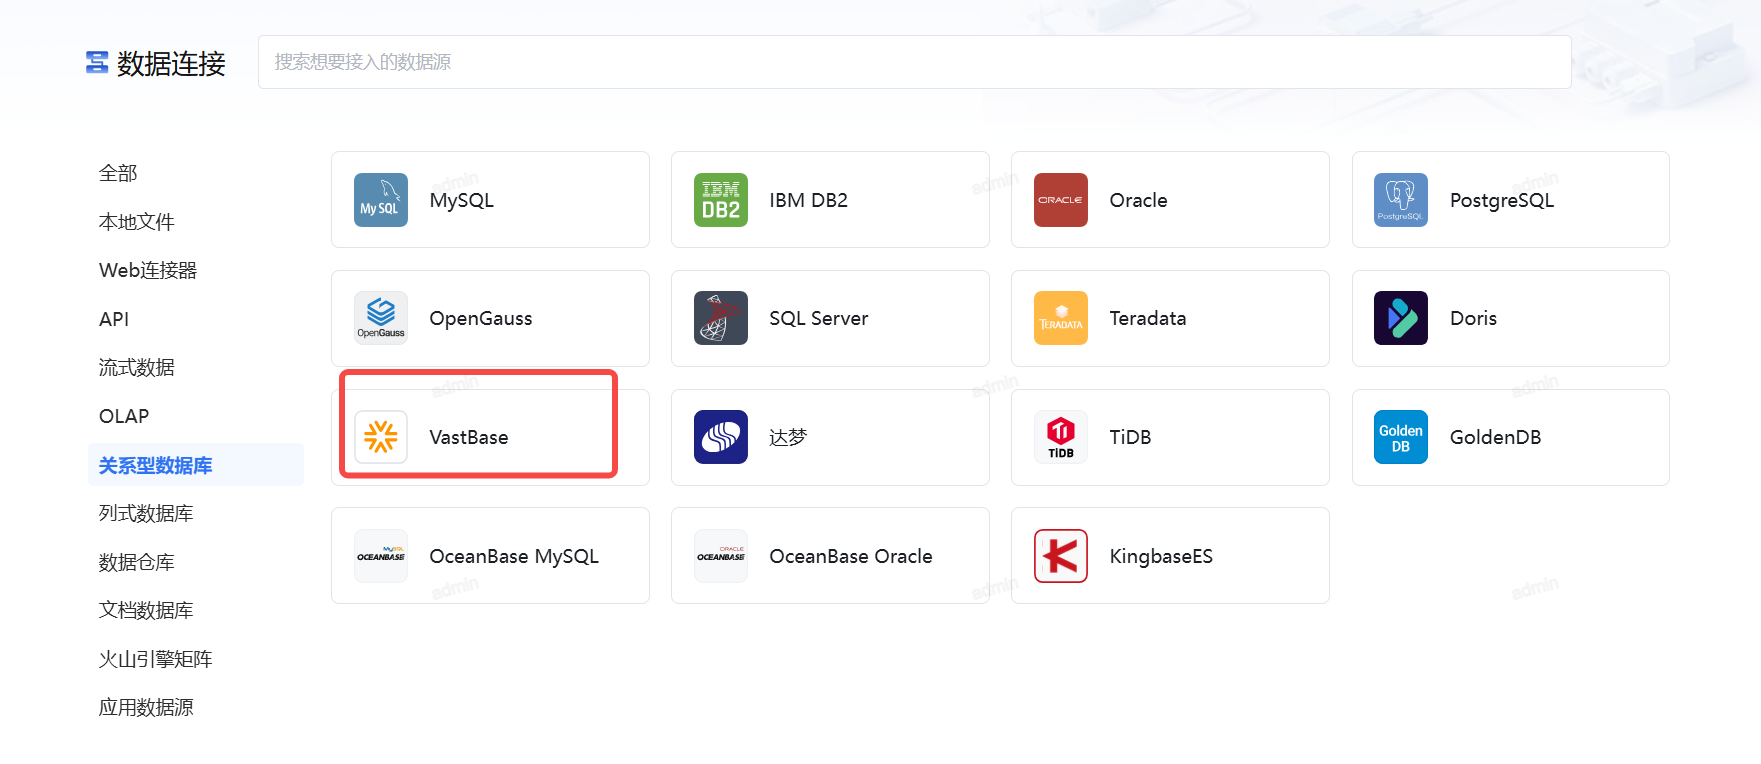Image resolution: width=1761 pixels, height=764 pixels.
Task: Switch to the 文档数据库 category
Action: click(x=146, y=610)
